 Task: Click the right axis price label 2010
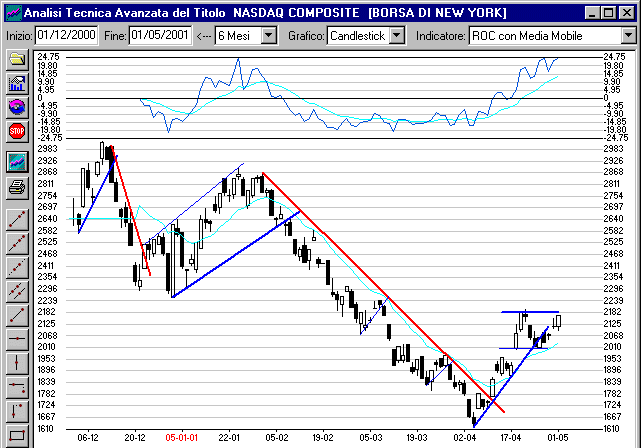coord(612,347)
